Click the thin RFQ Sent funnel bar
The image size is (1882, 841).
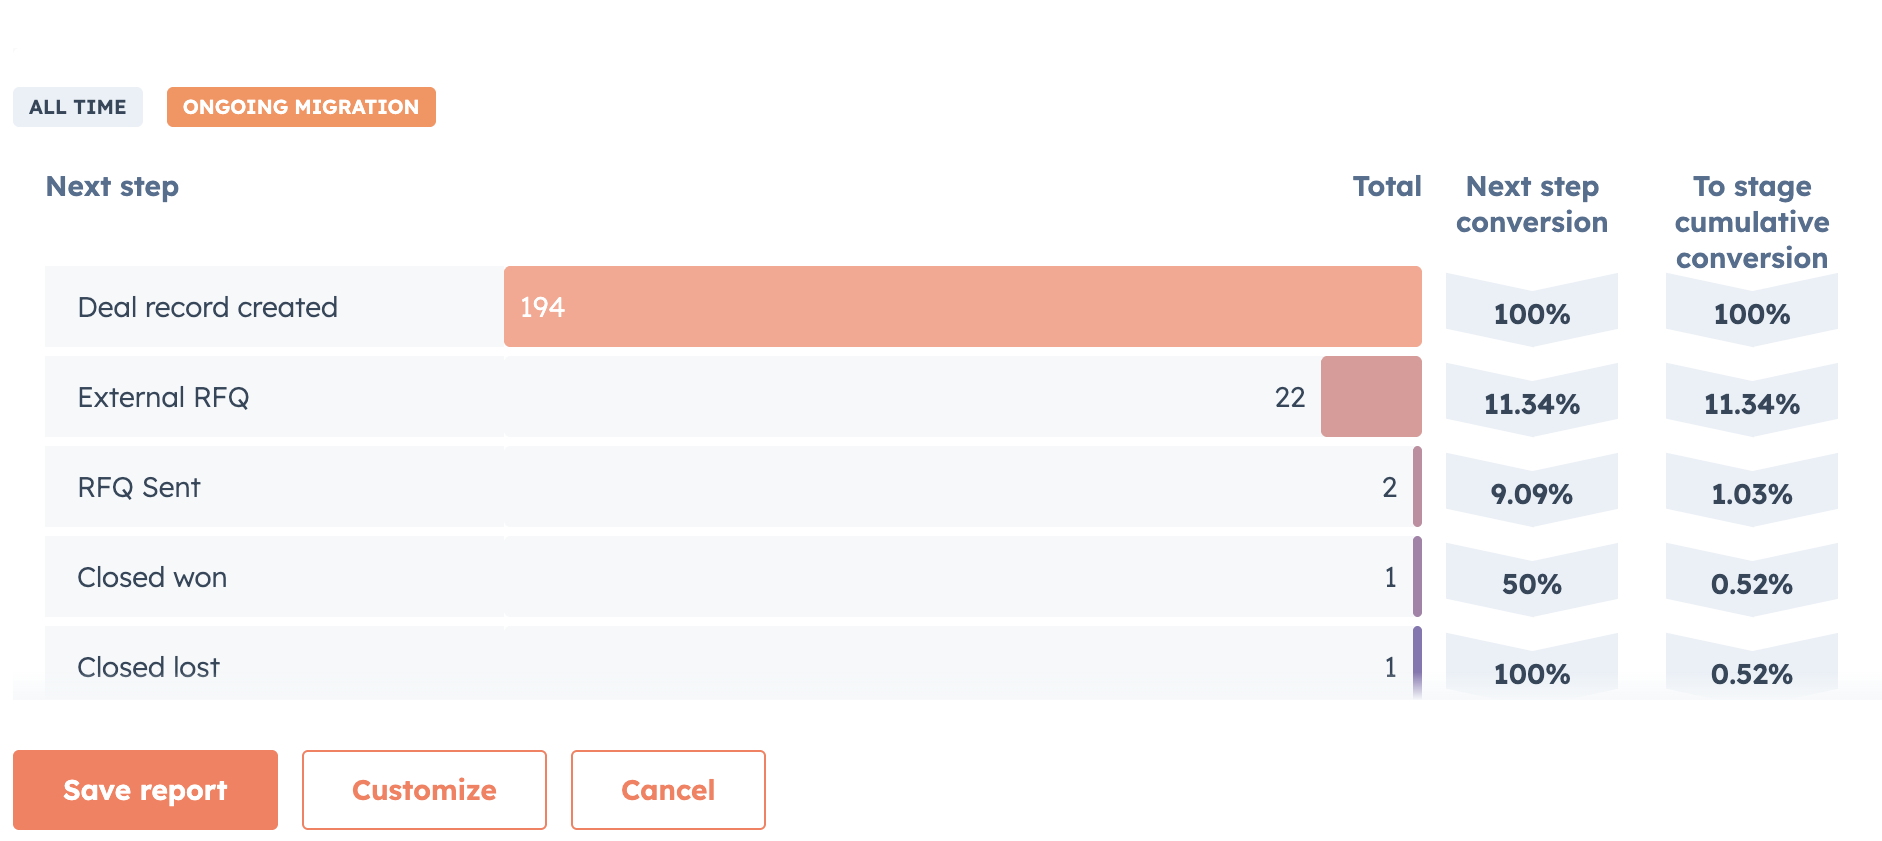(1417, 487)
